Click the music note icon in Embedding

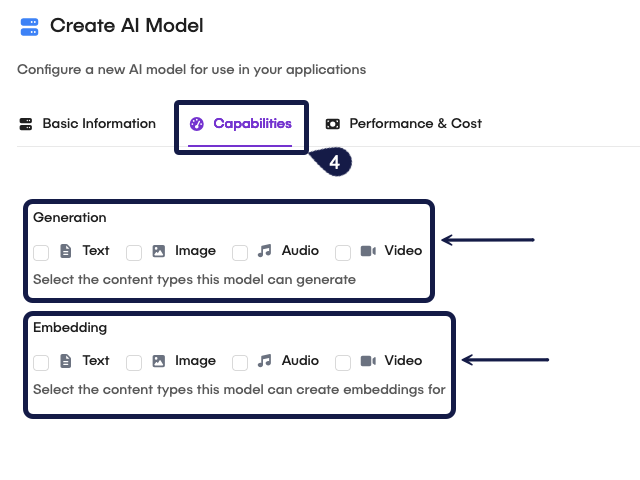click(x=265, y=361)
